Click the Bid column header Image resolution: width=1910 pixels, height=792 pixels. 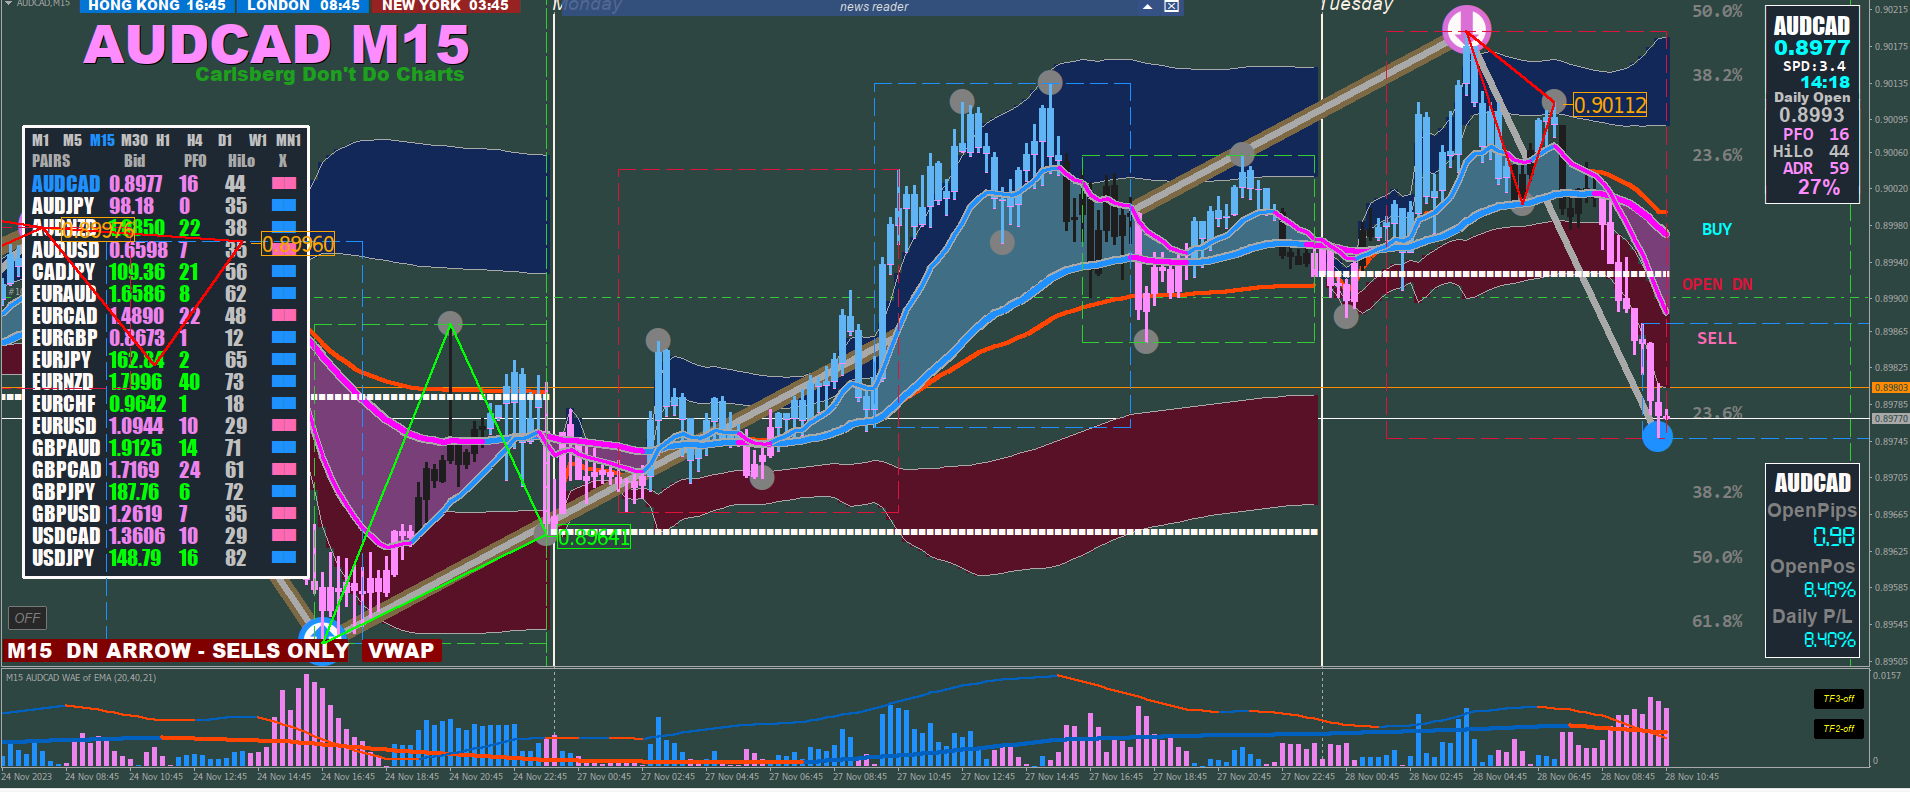134,161
